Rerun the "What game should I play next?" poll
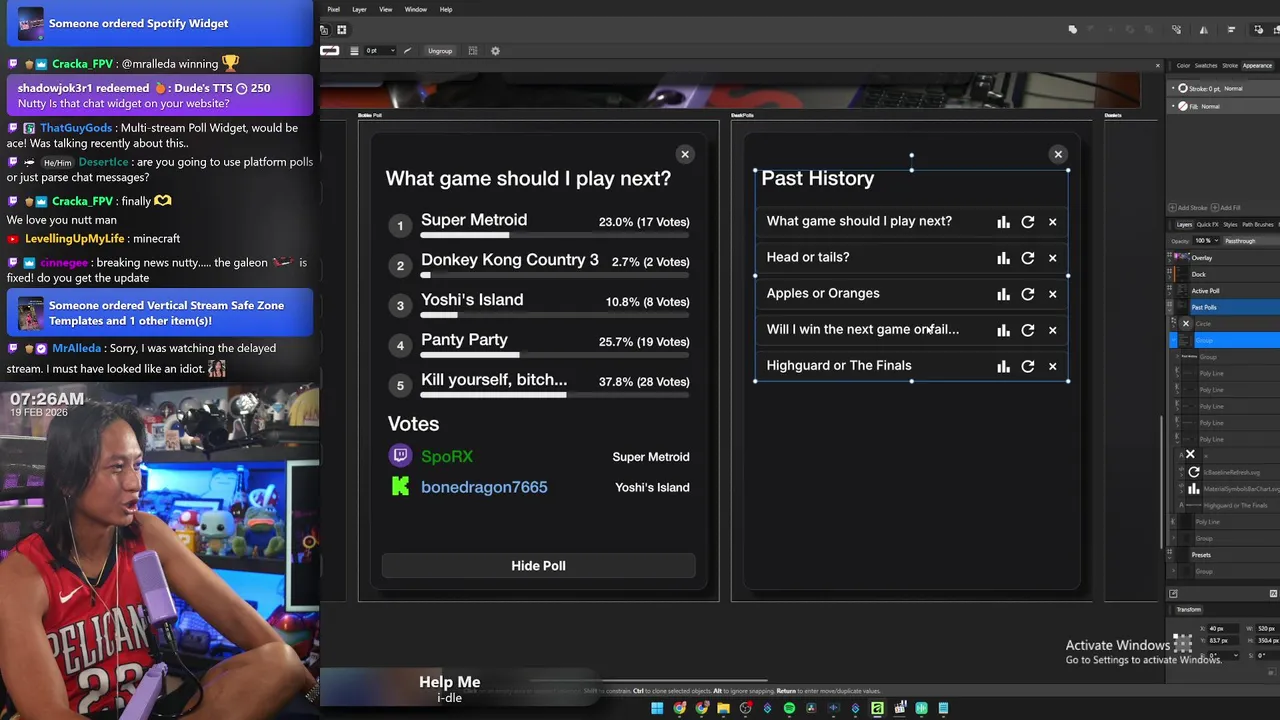Image resolution: width=1280 pixels, height=720 pixels. coord(1028,222)
